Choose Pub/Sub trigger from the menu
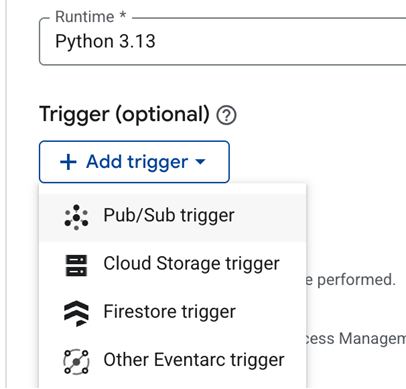The height and width of the screenshot is (389, 406). click(172, 218)
